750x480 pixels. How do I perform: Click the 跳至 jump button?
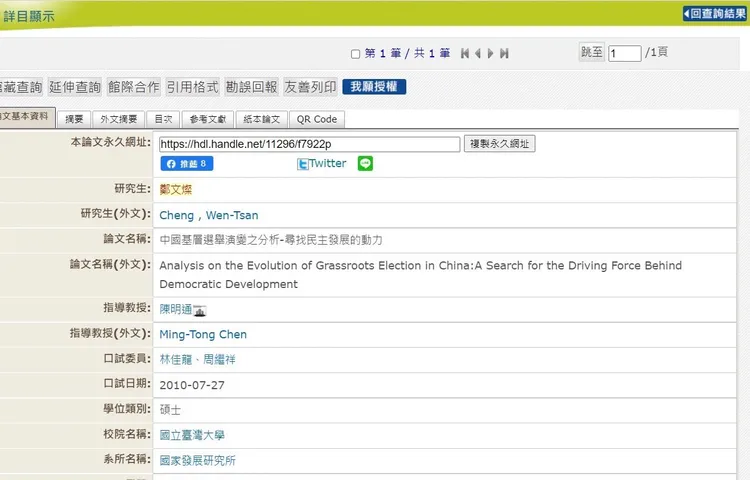pos(592,52)
